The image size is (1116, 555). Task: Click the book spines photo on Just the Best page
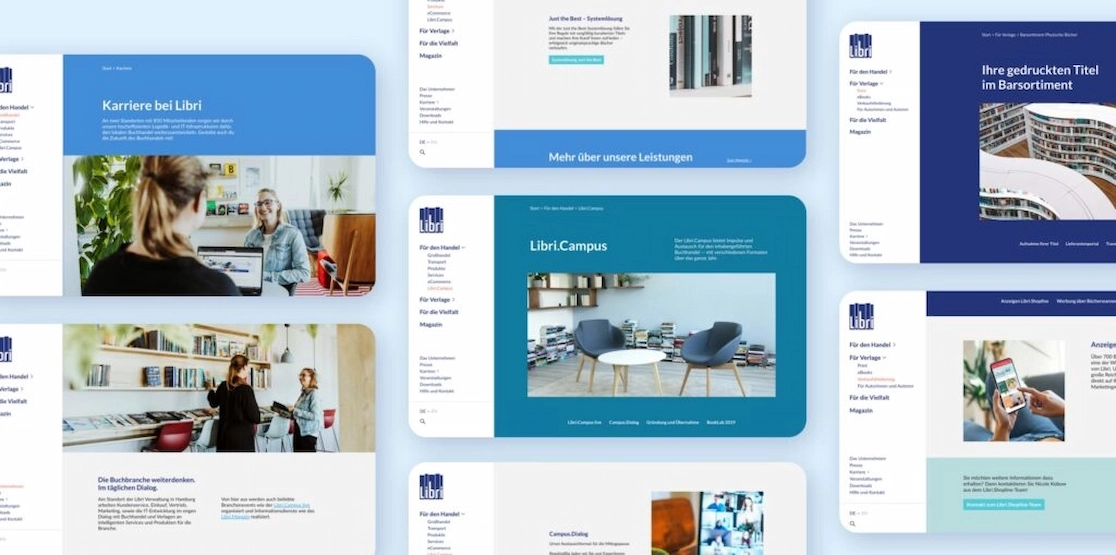coord(710,56)
